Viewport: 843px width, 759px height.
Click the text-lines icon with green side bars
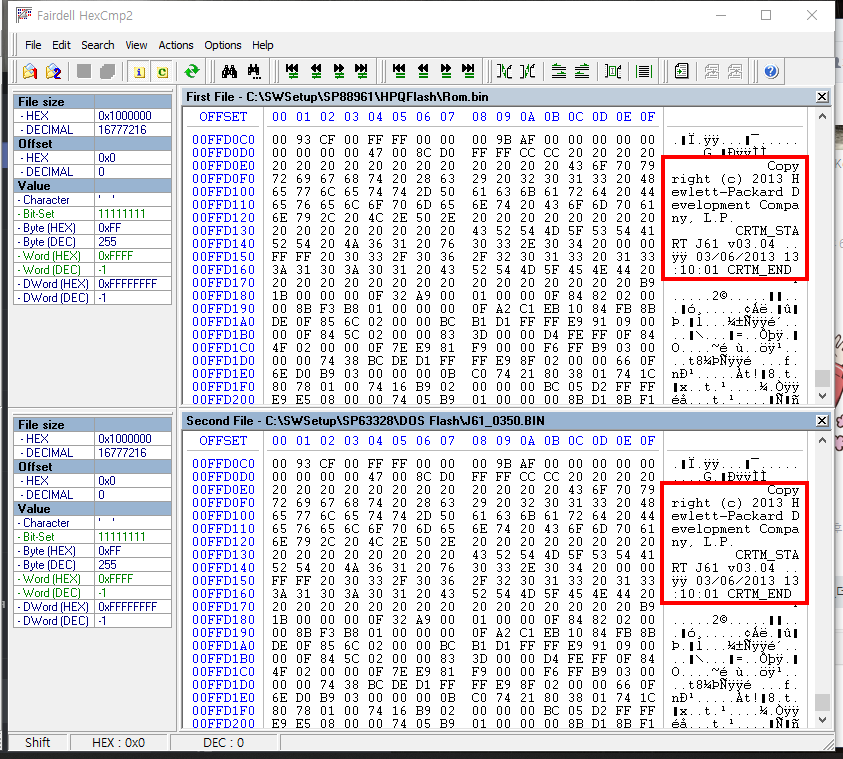644,71
